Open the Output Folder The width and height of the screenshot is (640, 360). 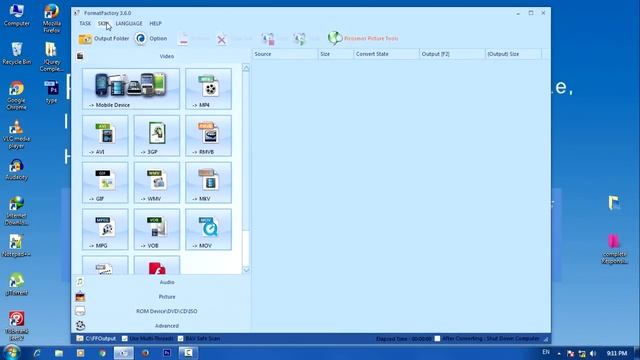pyautogui.click(x=104, y=39)
